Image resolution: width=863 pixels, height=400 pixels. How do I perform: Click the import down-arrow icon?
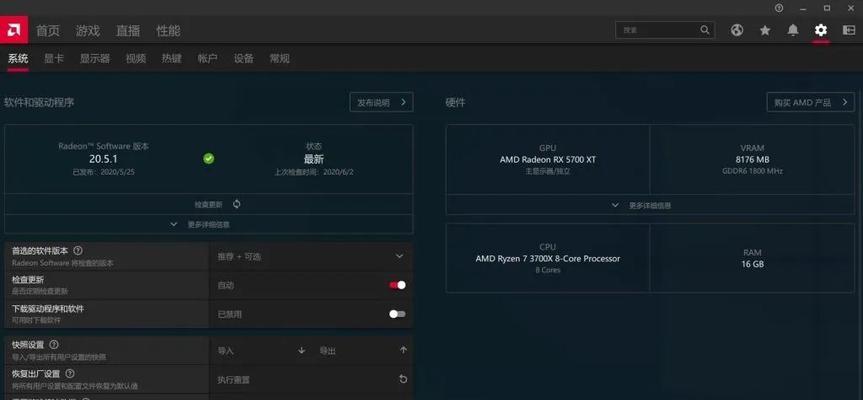[301, 350]
